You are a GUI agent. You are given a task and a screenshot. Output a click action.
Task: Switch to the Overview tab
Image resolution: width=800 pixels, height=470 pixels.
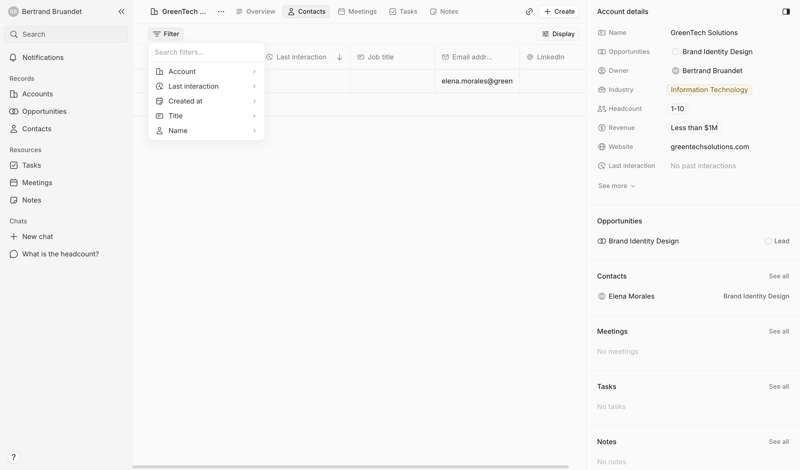point(256,11)
